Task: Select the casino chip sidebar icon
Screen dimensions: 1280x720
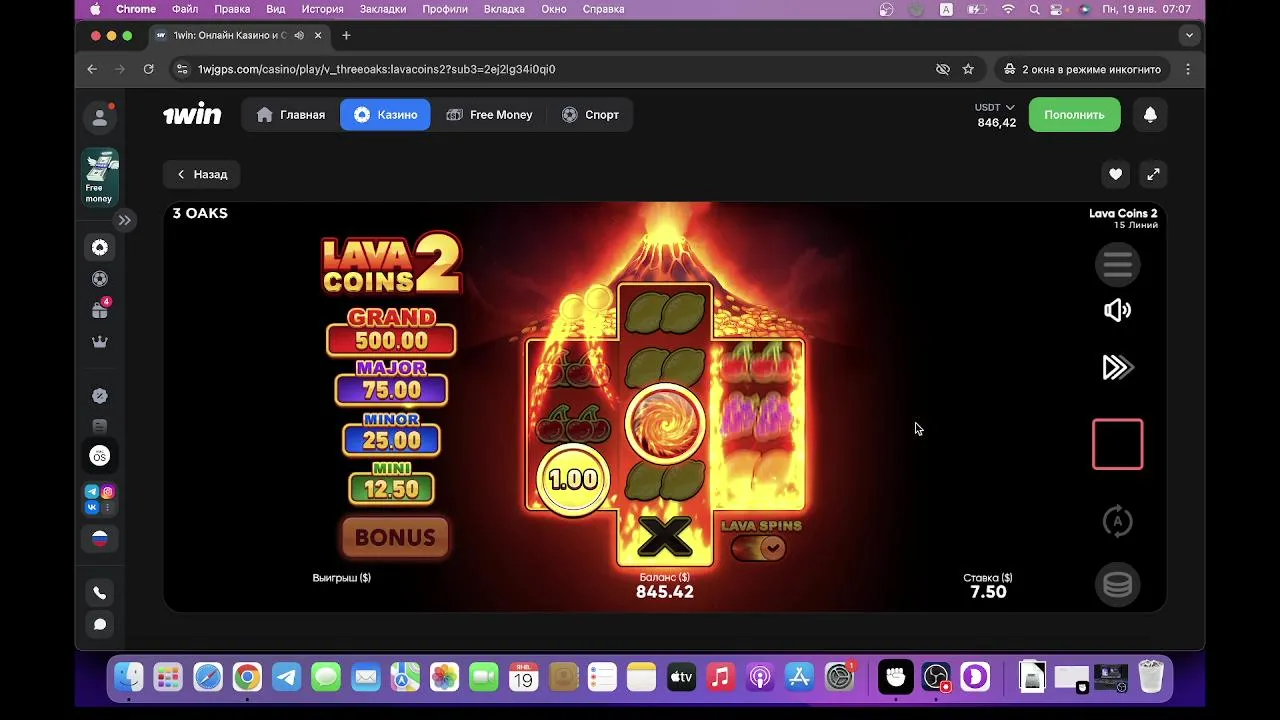Action: pyautogui.click(x=99, y=248)
